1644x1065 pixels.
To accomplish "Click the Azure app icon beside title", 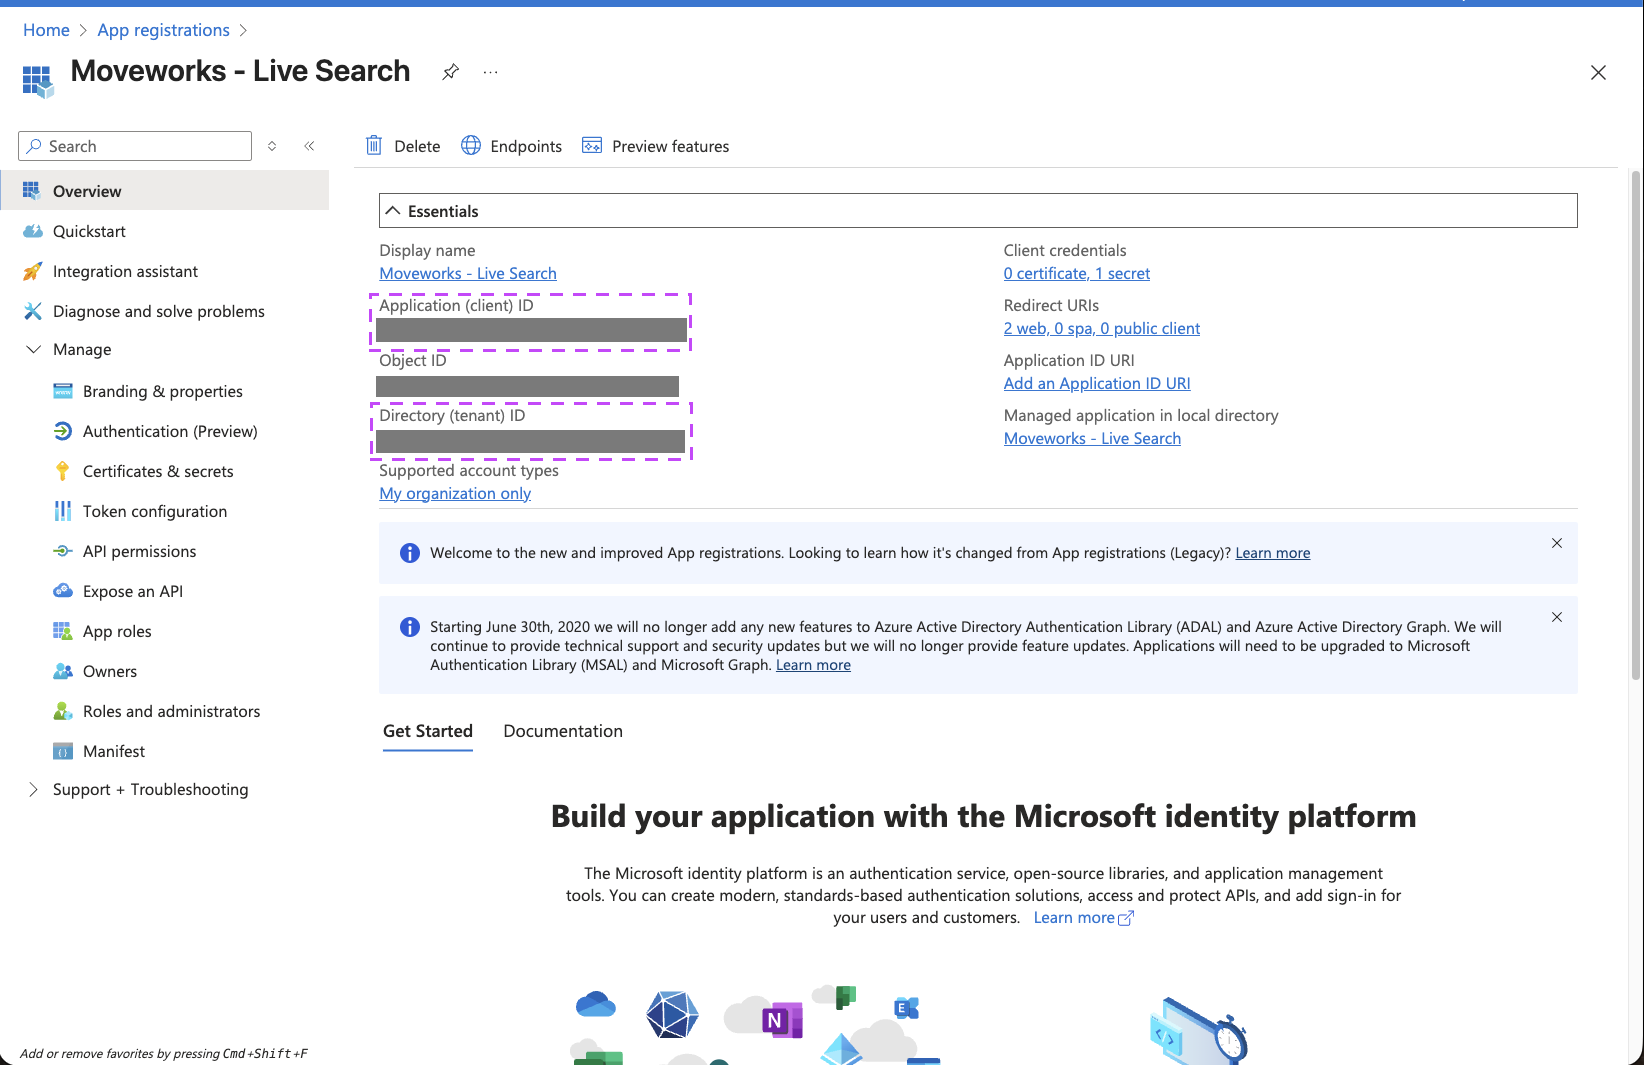I will click(38, 81).
